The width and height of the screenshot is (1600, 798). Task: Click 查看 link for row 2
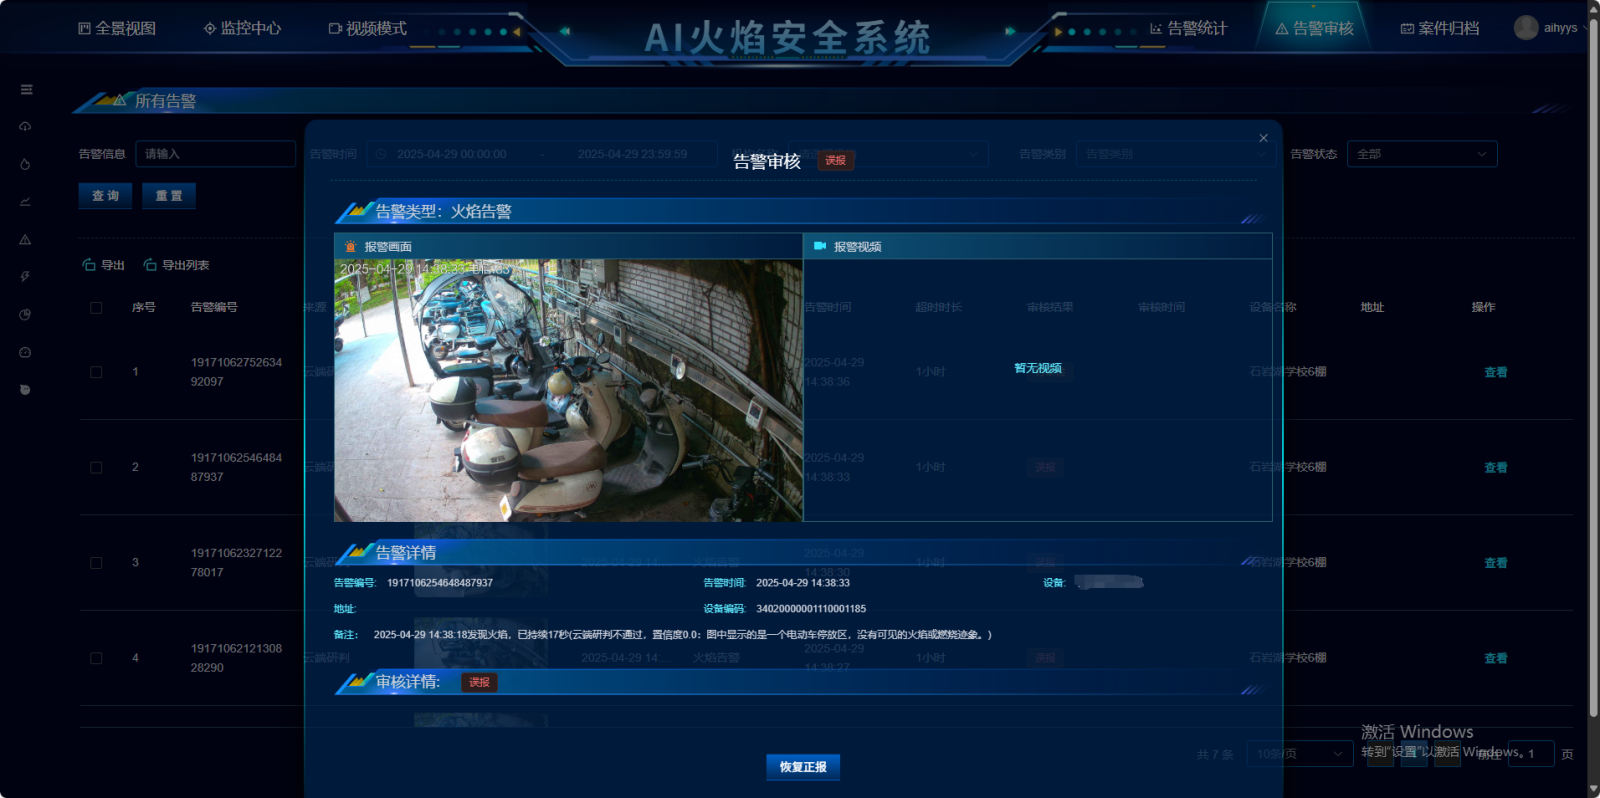pyautogui.click(x=1495, y=467)
